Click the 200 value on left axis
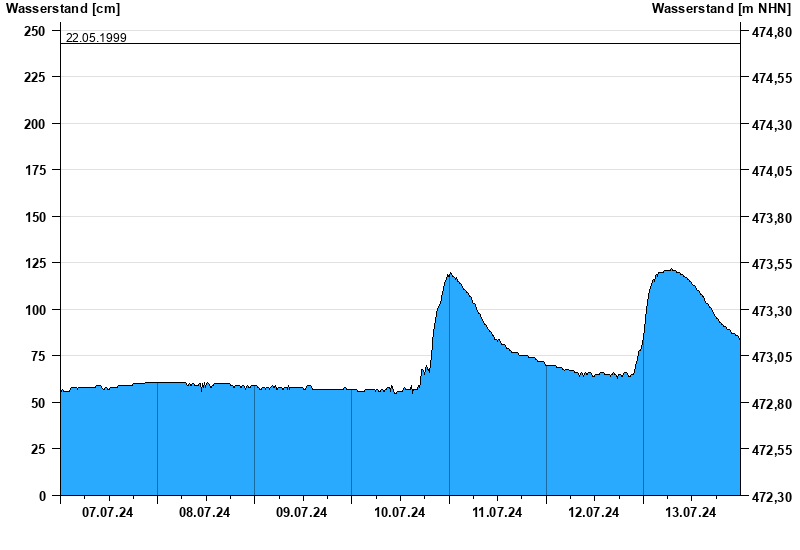Screen dimensions: 800x550 (x=35, y=124)
